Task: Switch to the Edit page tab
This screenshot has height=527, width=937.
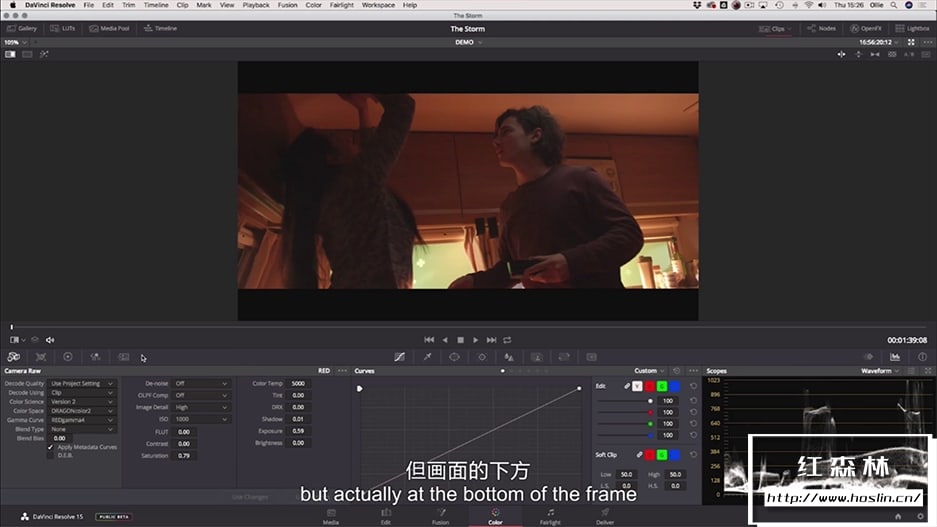Action: pyautogui.click(x=386, y=516)
